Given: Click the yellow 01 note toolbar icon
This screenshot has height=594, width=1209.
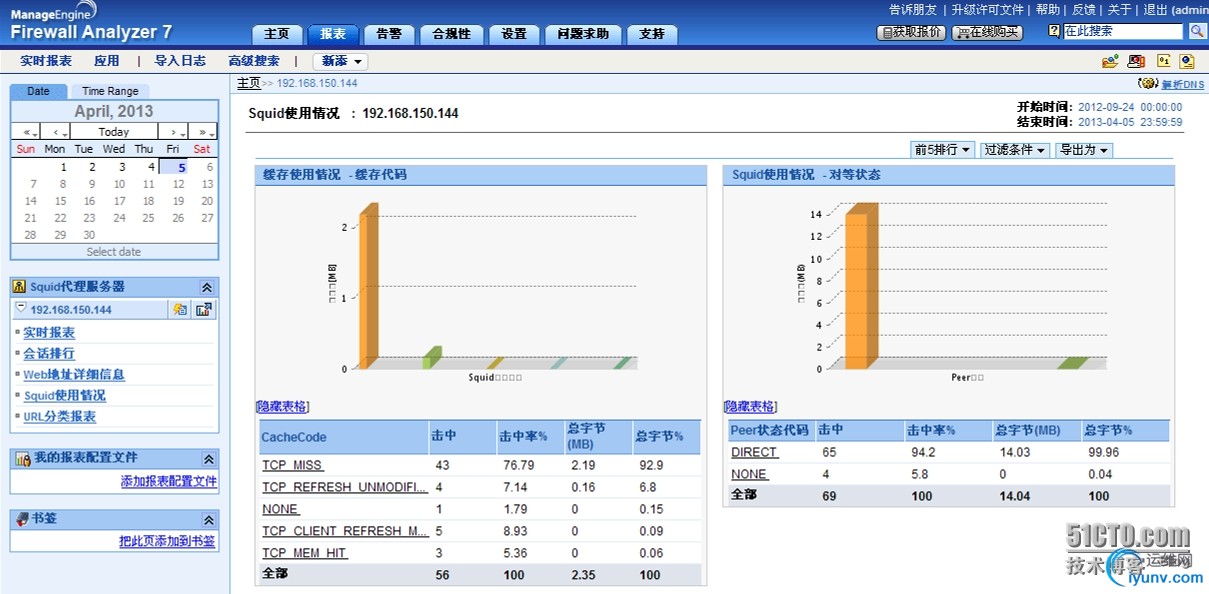Looking at the screenshot, I should [1163, 61].
